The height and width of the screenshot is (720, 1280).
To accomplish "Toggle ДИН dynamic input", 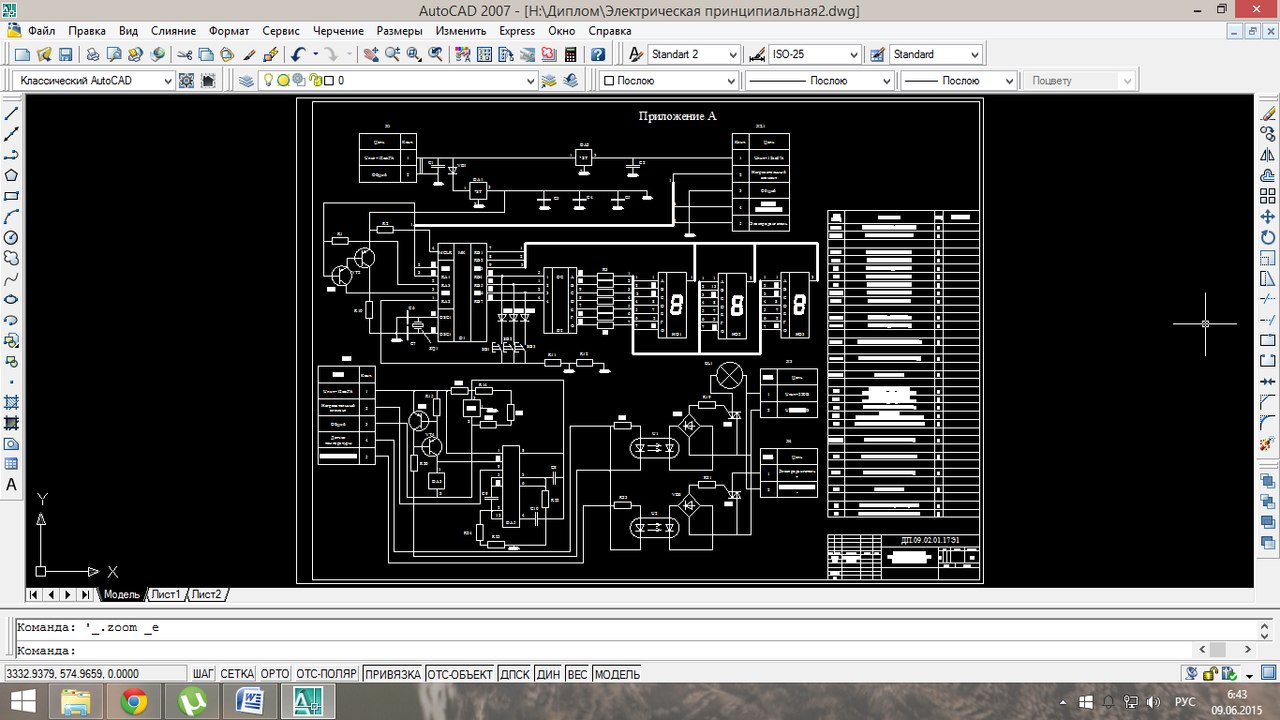I will click(x=548, y=674).
